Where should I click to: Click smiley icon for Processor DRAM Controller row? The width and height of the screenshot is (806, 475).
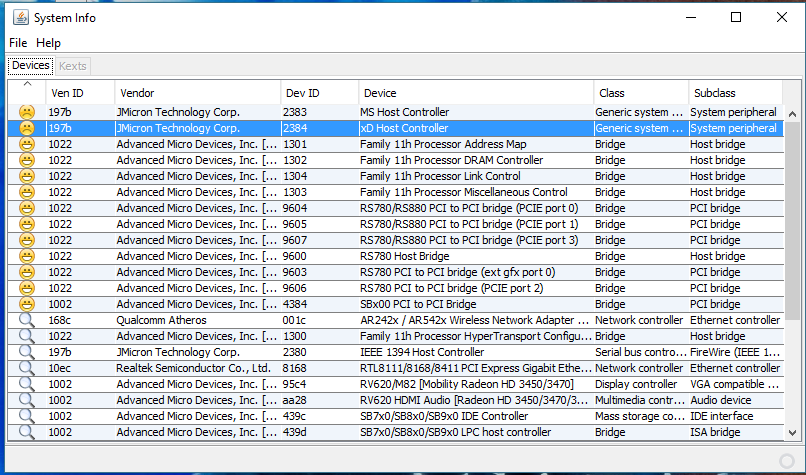27,160
